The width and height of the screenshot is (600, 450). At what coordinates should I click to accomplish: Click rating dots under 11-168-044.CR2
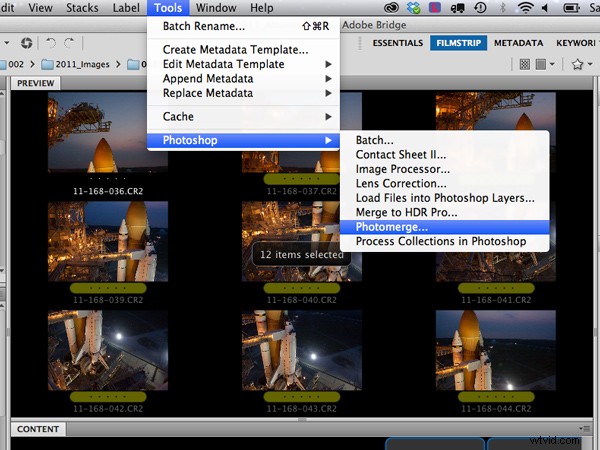[496, 396]
